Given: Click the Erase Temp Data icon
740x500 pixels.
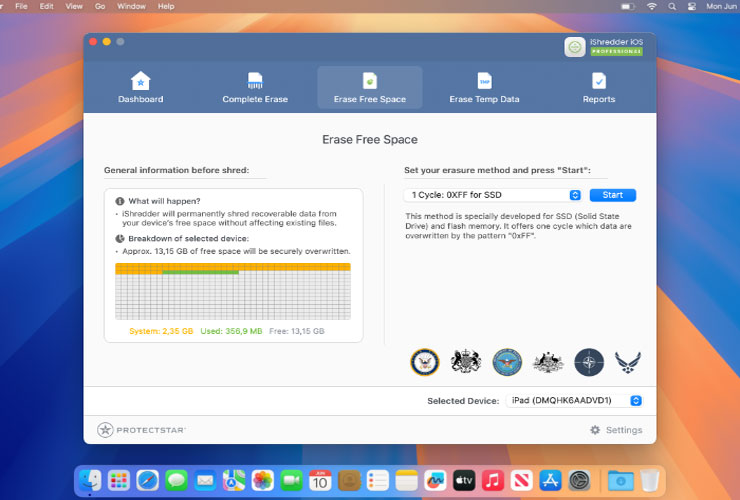Looking at the screenshot, I should (x=484, y=81).
